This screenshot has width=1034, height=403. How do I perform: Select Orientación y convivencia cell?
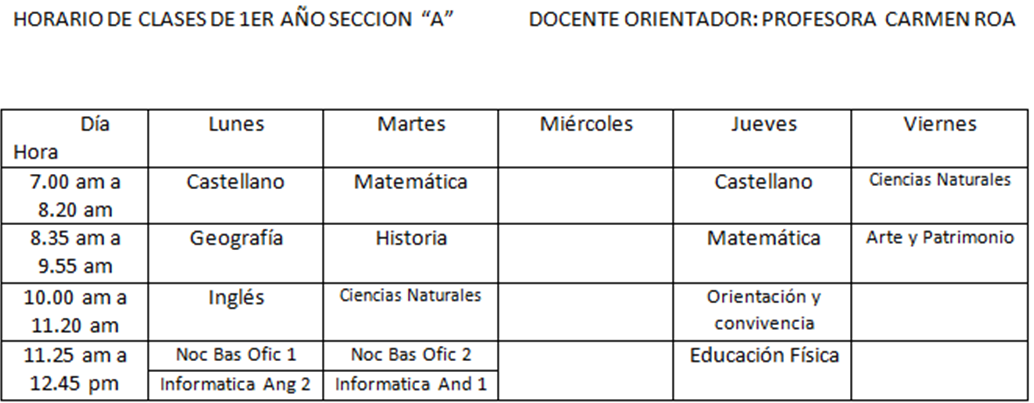[762, 312]
